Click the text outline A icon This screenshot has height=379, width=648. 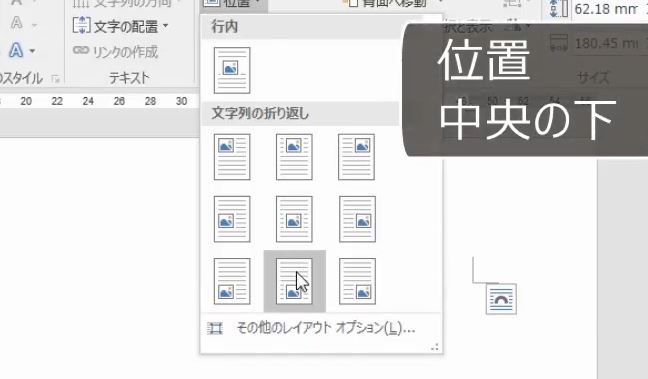pyautogui.click(x=17, y=24)
